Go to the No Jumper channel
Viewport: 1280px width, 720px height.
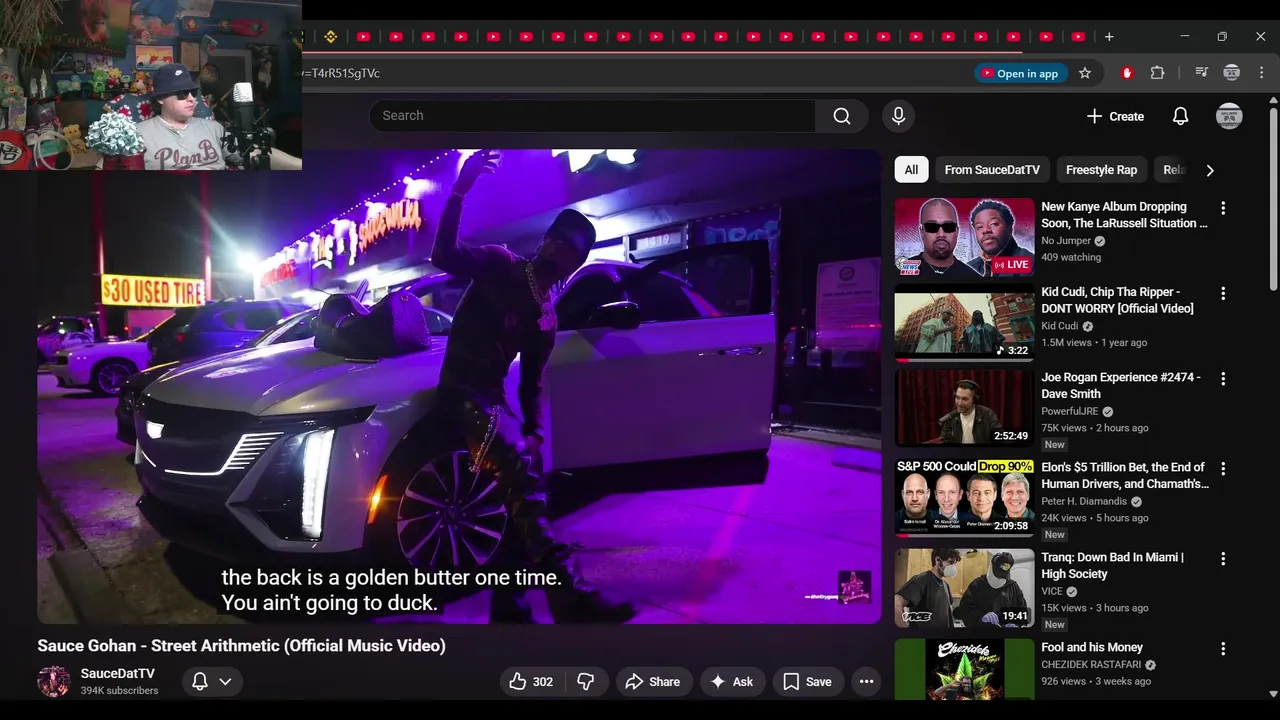pos(1066,241)
